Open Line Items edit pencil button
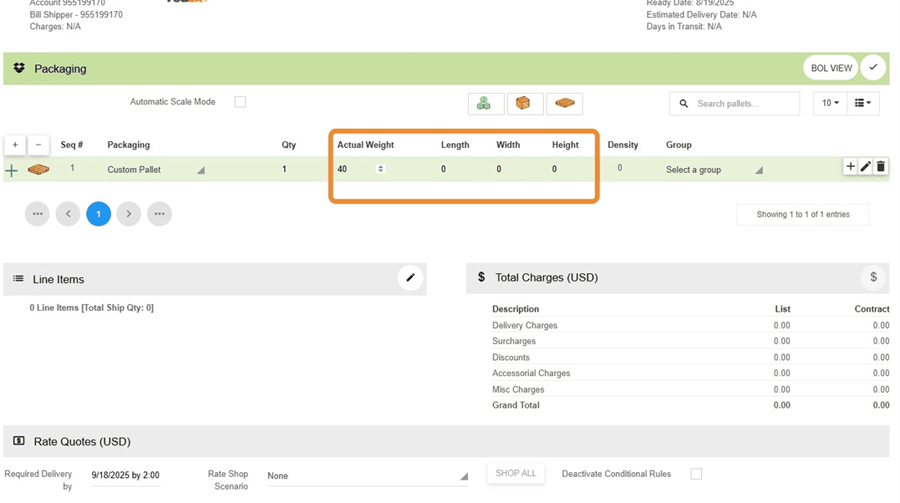The width and height of the screenshot is (900, 503). [x=410, y=278]
